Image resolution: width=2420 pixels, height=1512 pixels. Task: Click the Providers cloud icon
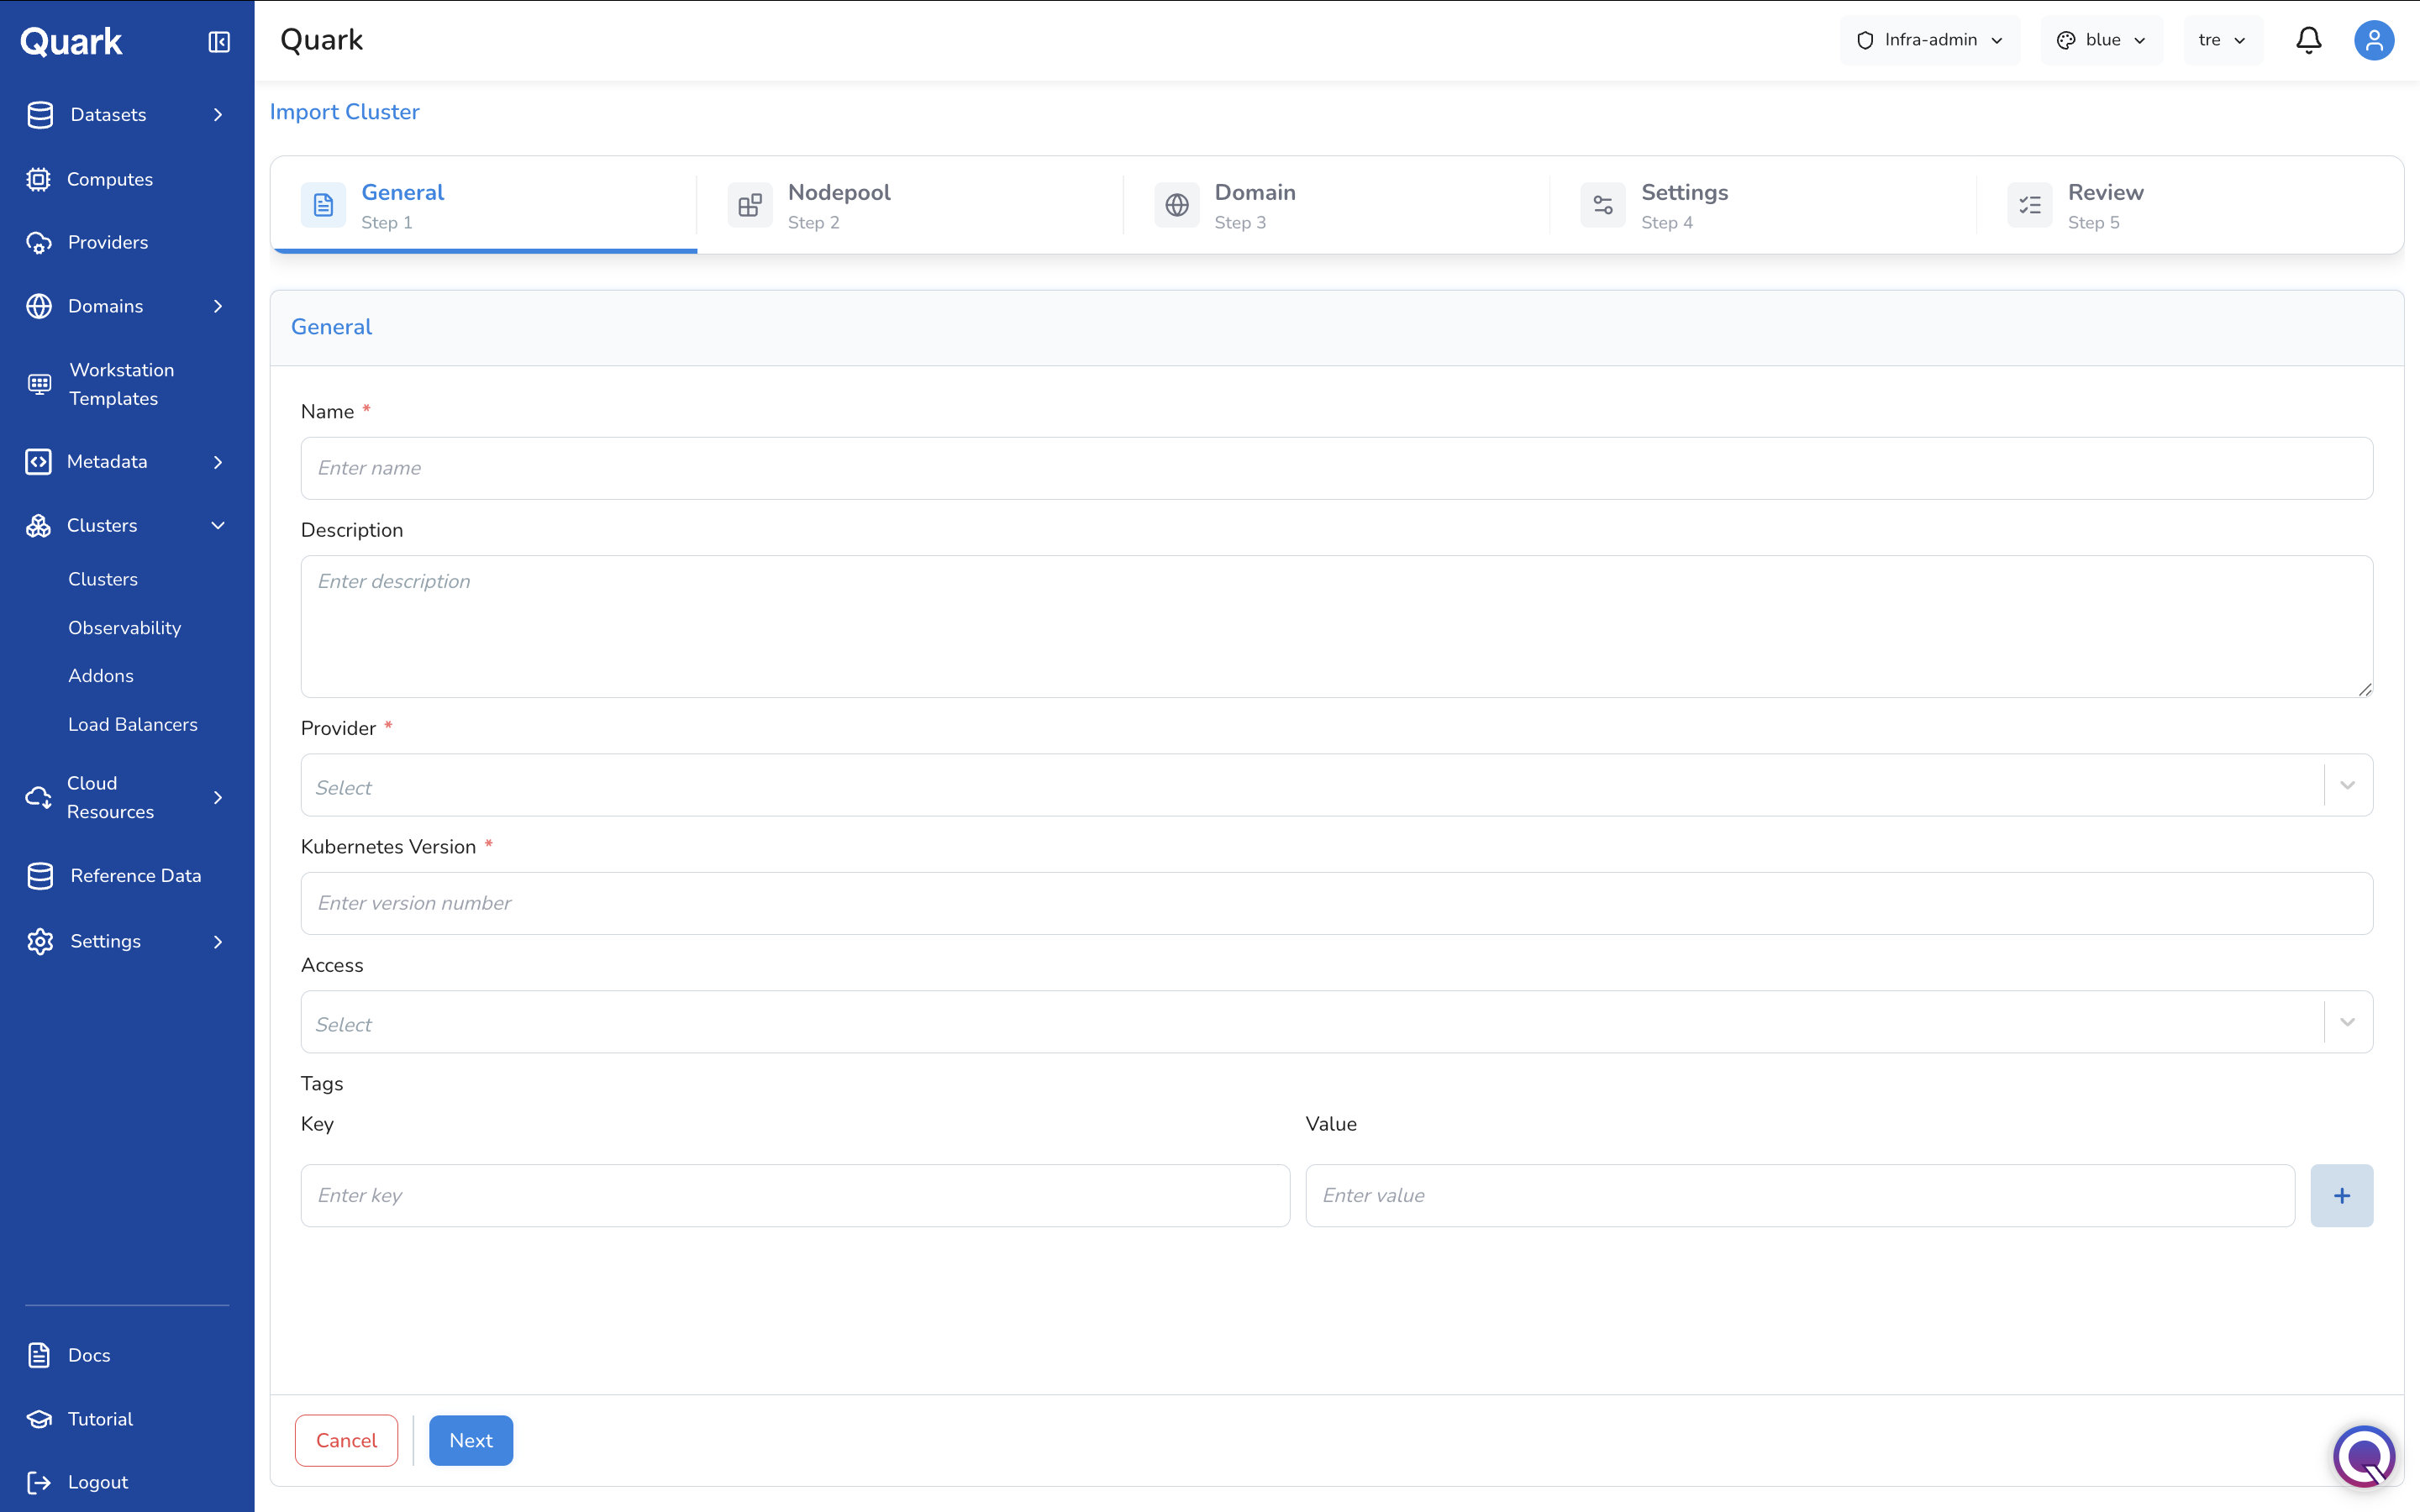point(39,243)
